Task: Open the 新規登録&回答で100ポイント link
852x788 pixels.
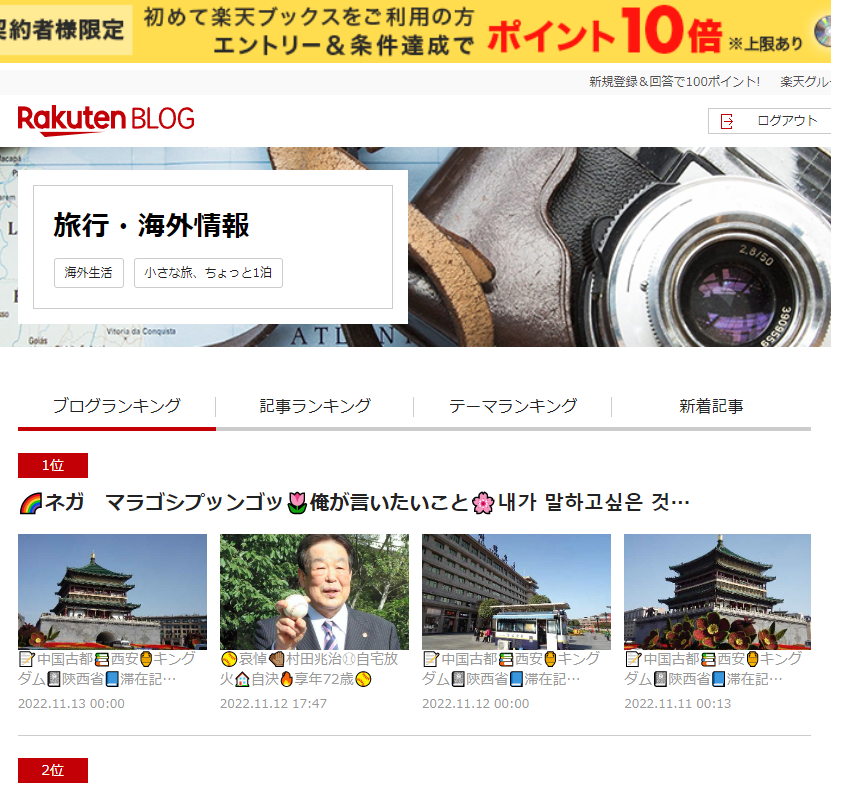Action: point(674,82)
